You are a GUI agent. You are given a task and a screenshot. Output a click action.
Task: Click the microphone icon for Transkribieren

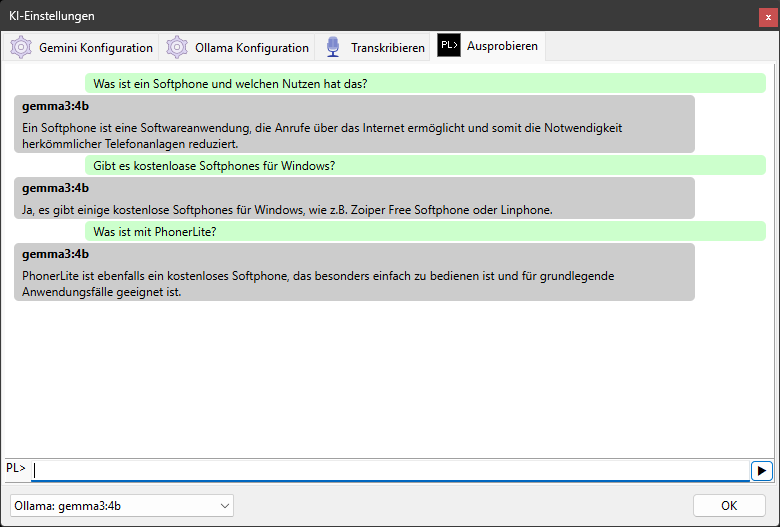tap(333, 47)
